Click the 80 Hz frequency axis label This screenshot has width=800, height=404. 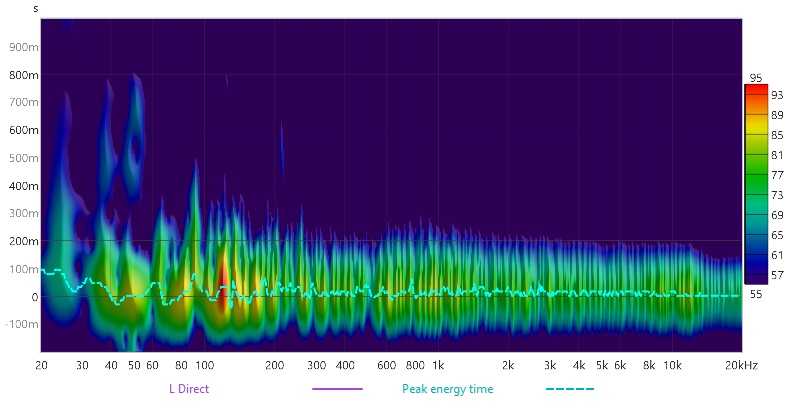[181, 365]
